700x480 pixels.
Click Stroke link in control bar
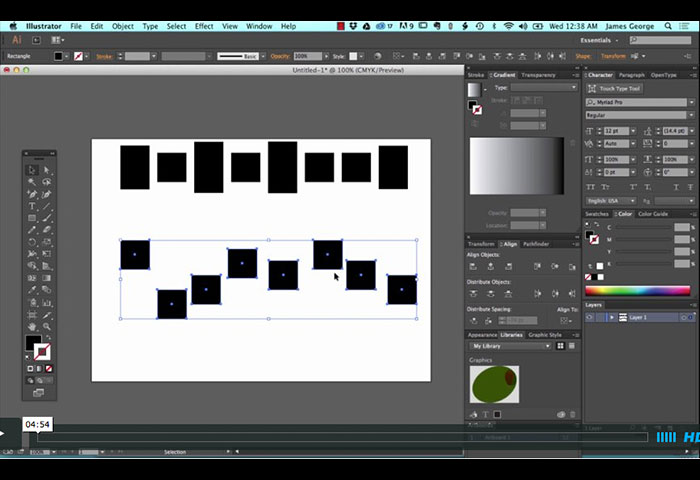[104, 56]
